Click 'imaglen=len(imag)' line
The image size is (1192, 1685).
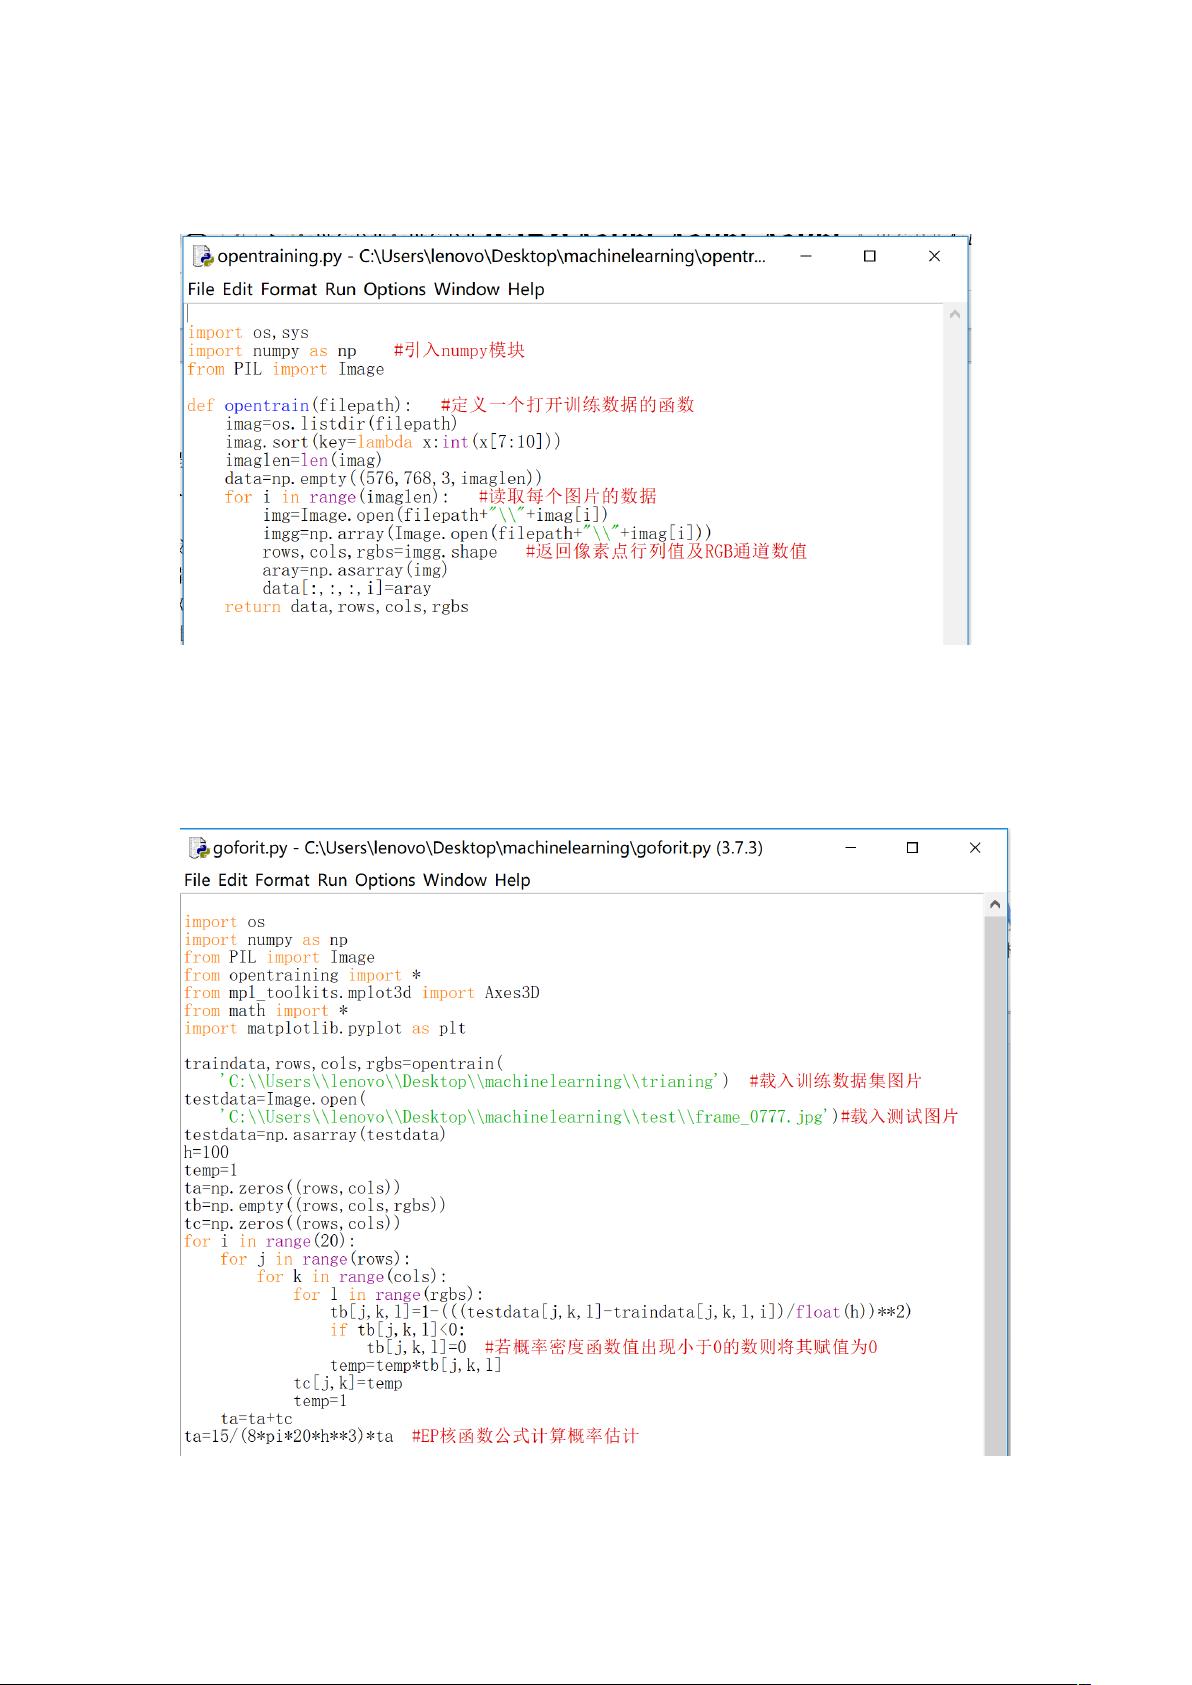304,460
